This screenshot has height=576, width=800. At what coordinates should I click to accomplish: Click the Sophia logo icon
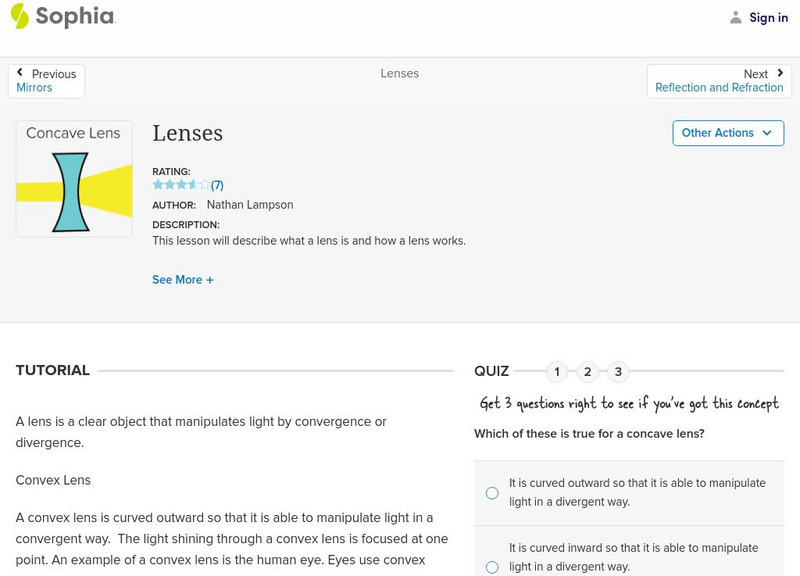click(x=19, y=16)
